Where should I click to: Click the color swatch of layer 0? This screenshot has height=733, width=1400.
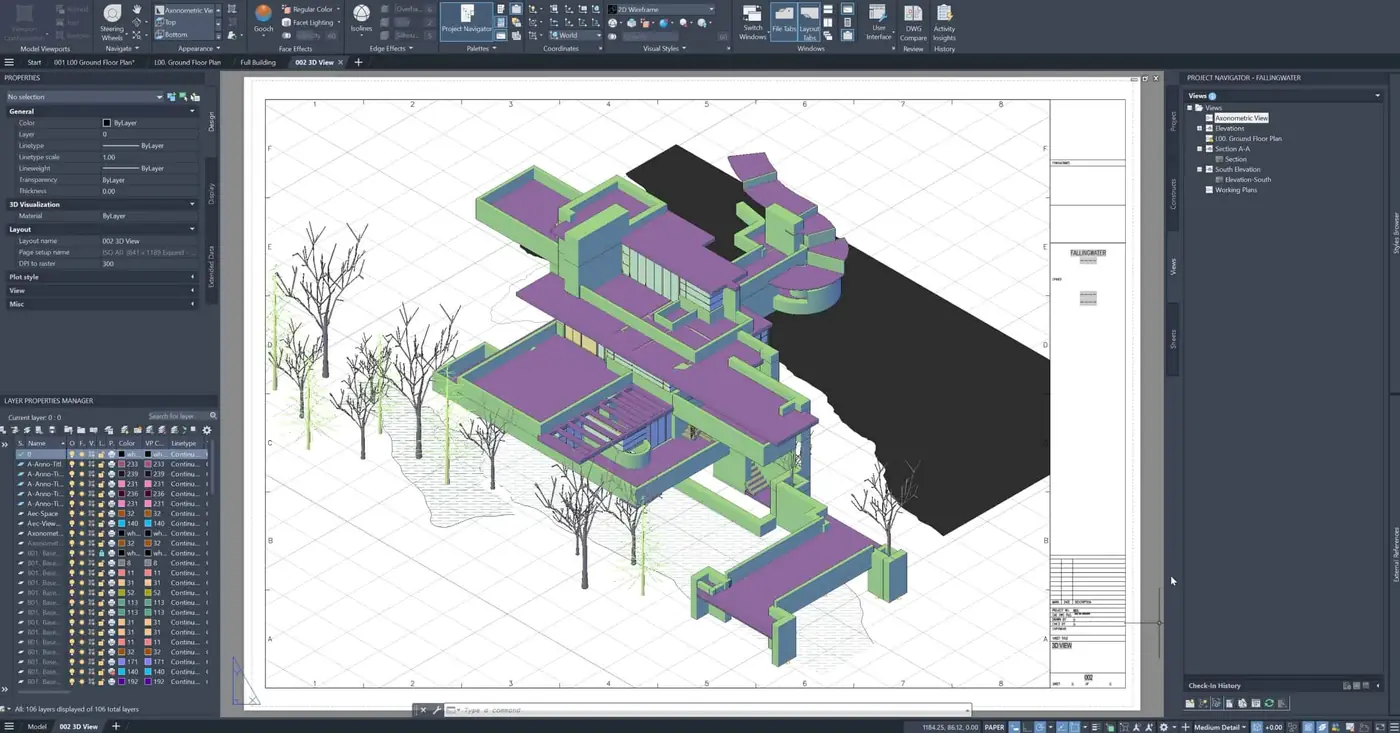click(x=122, y=454)
